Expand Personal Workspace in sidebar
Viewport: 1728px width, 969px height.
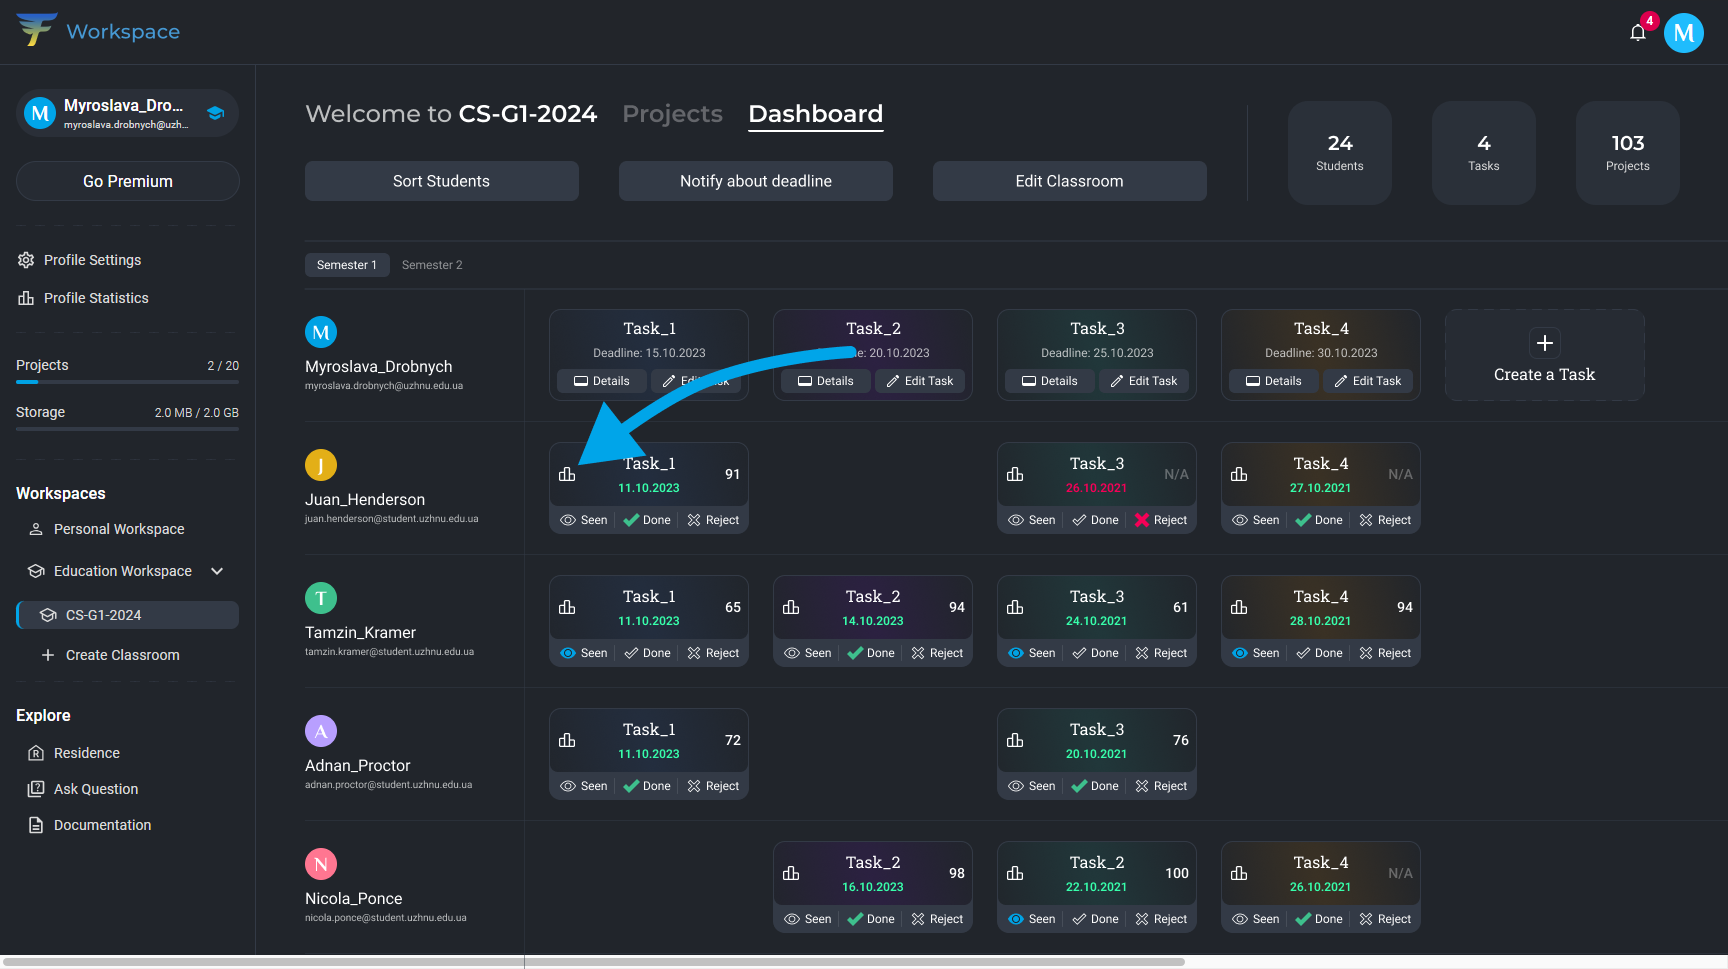pyautogui.click(x=118, y=529)
